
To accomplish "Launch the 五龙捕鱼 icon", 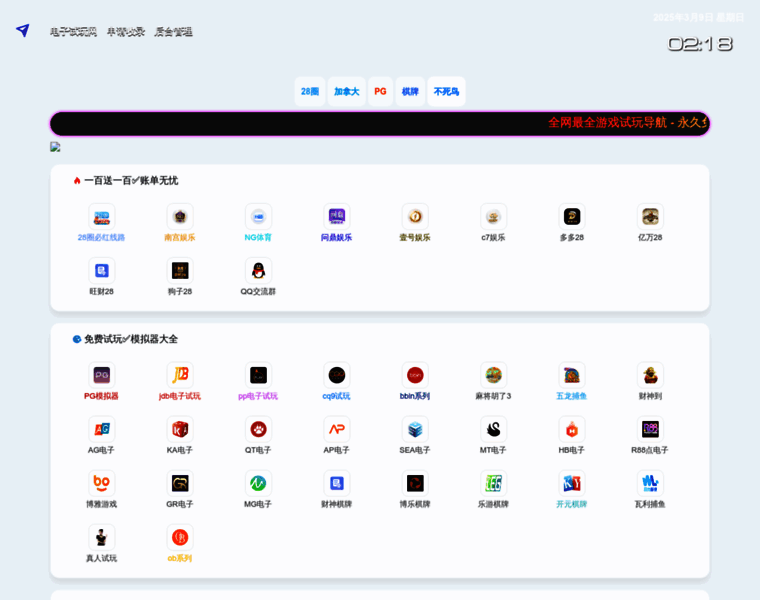I will pos(572,375).
